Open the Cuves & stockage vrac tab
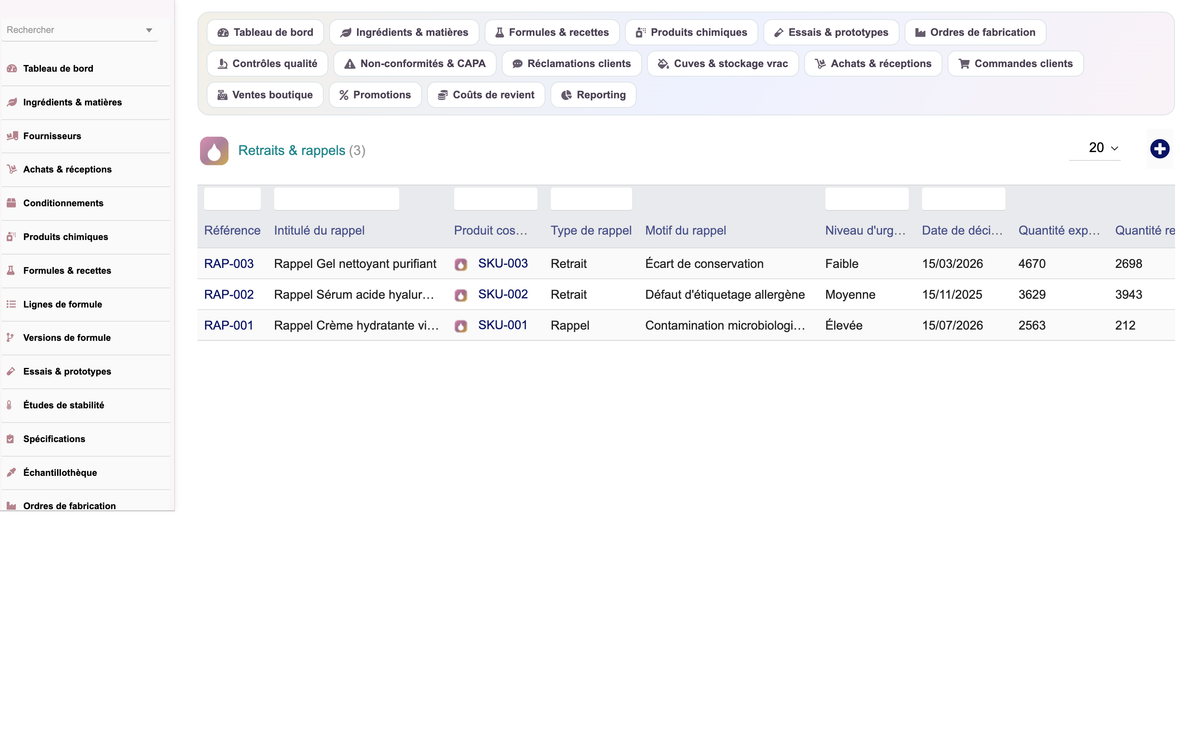 [x=723, y=63]
